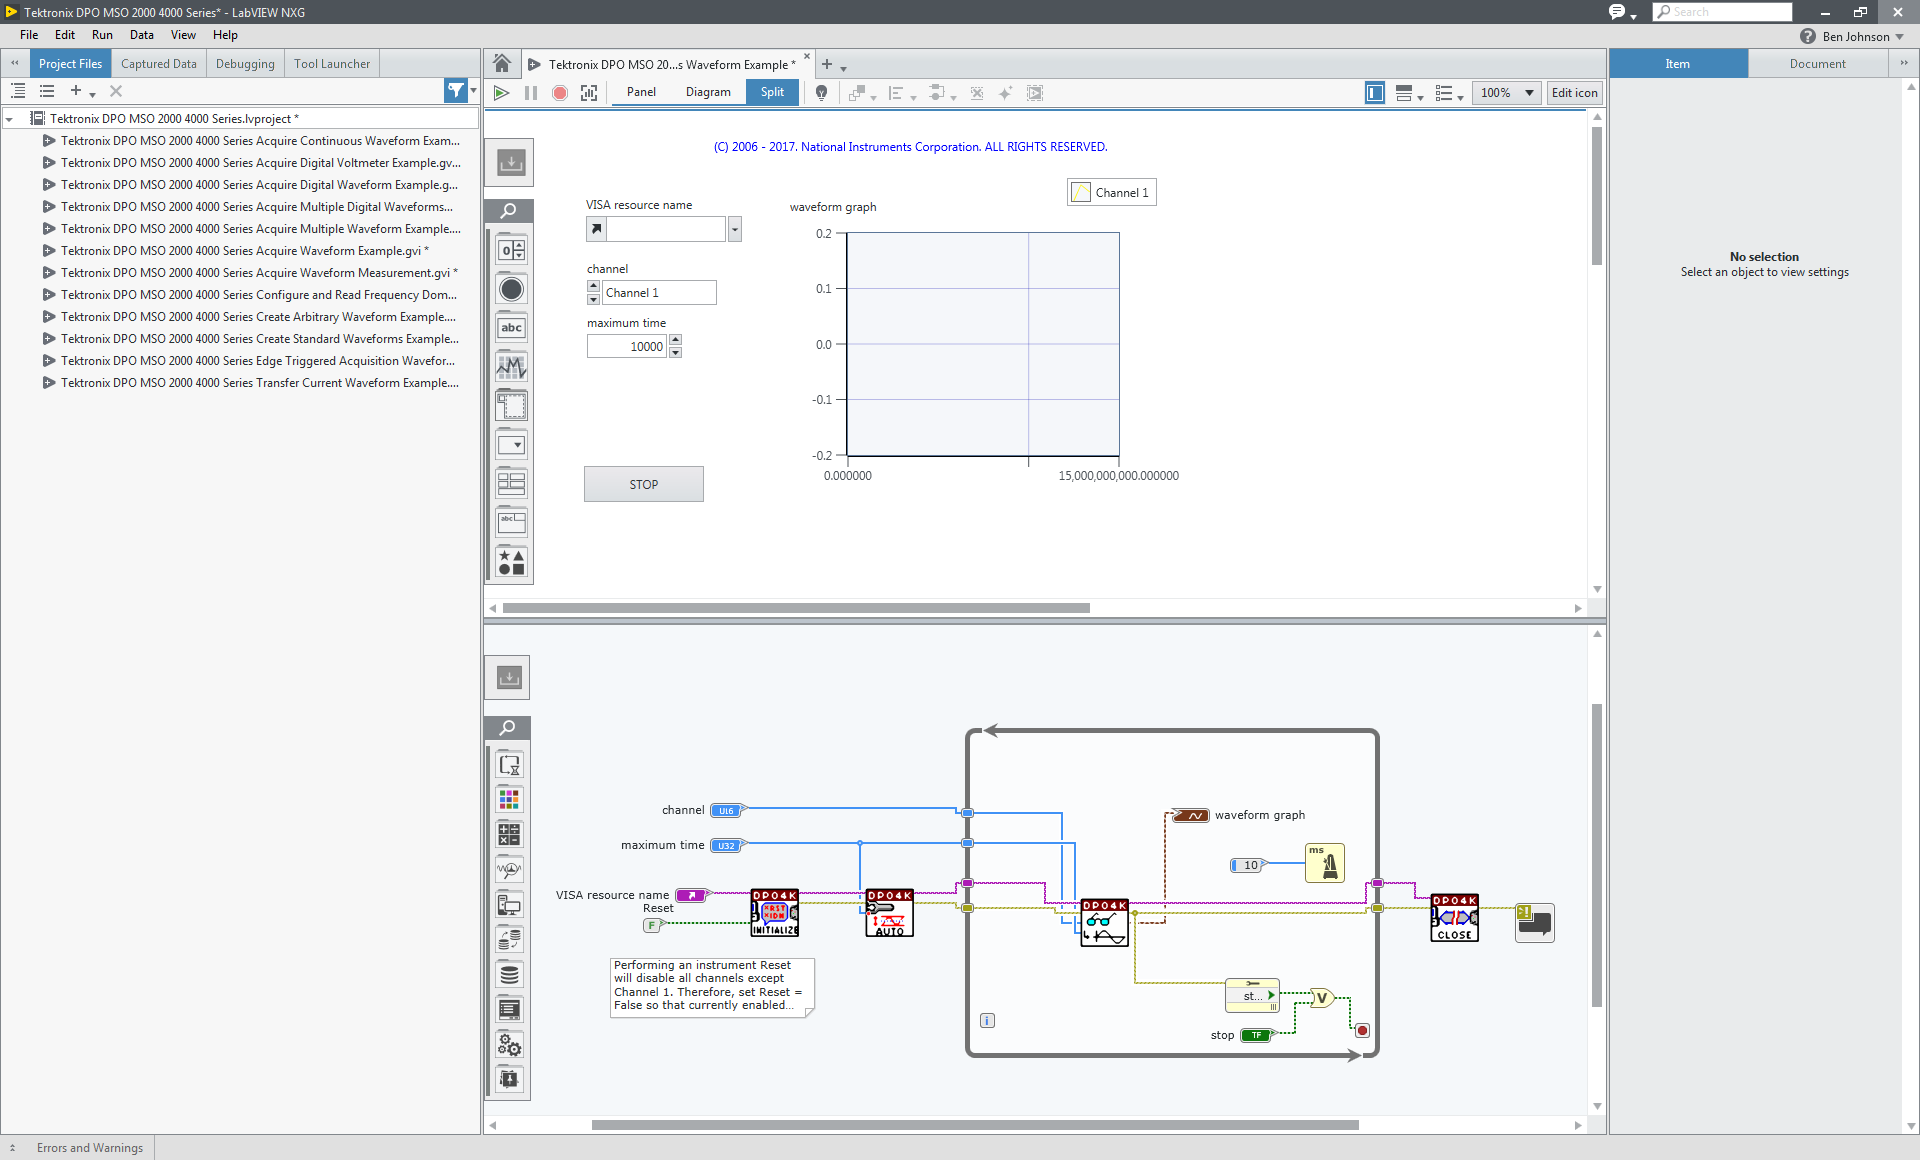The image size is (1920, 1160).
Task: Select the DPO4K Close VI node
Action: (1454, 917)
